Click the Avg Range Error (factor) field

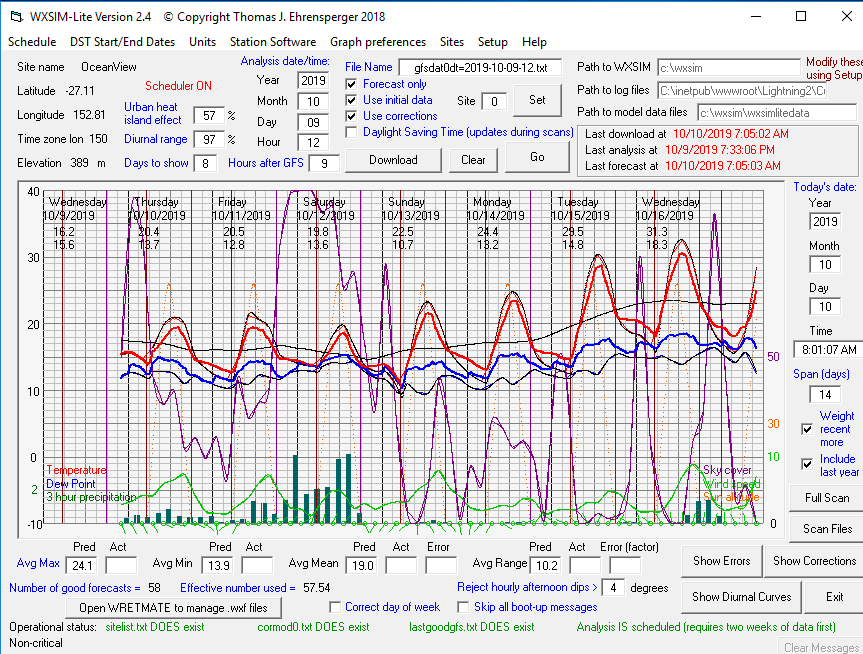(625, 565)
